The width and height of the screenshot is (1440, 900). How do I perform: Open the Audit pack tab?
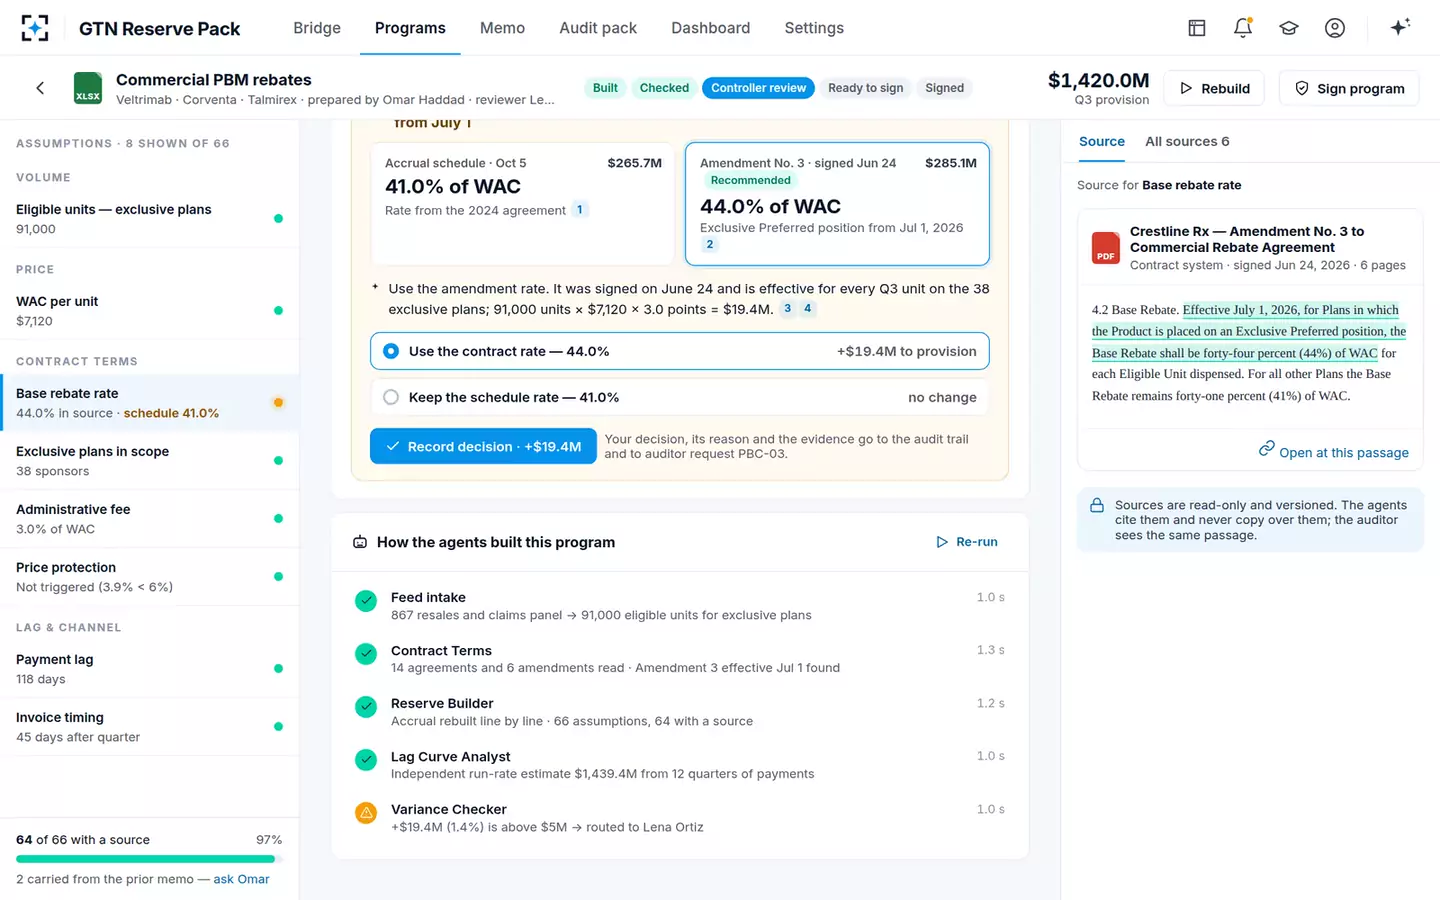tap(598, 28)
